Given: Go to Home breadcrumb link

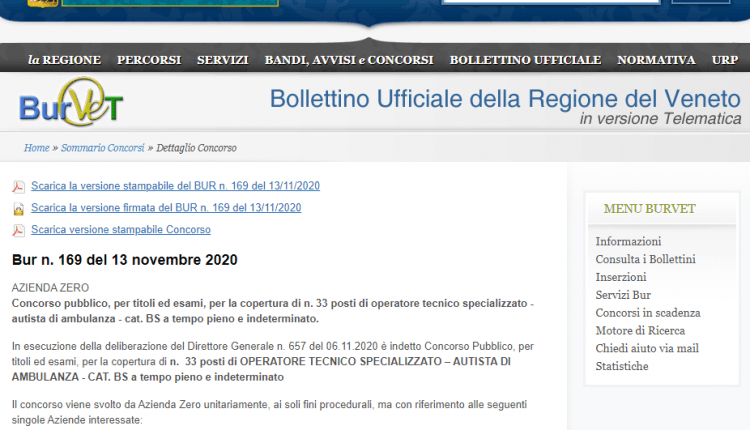Looking at the screenshot, I should [37, 148].
